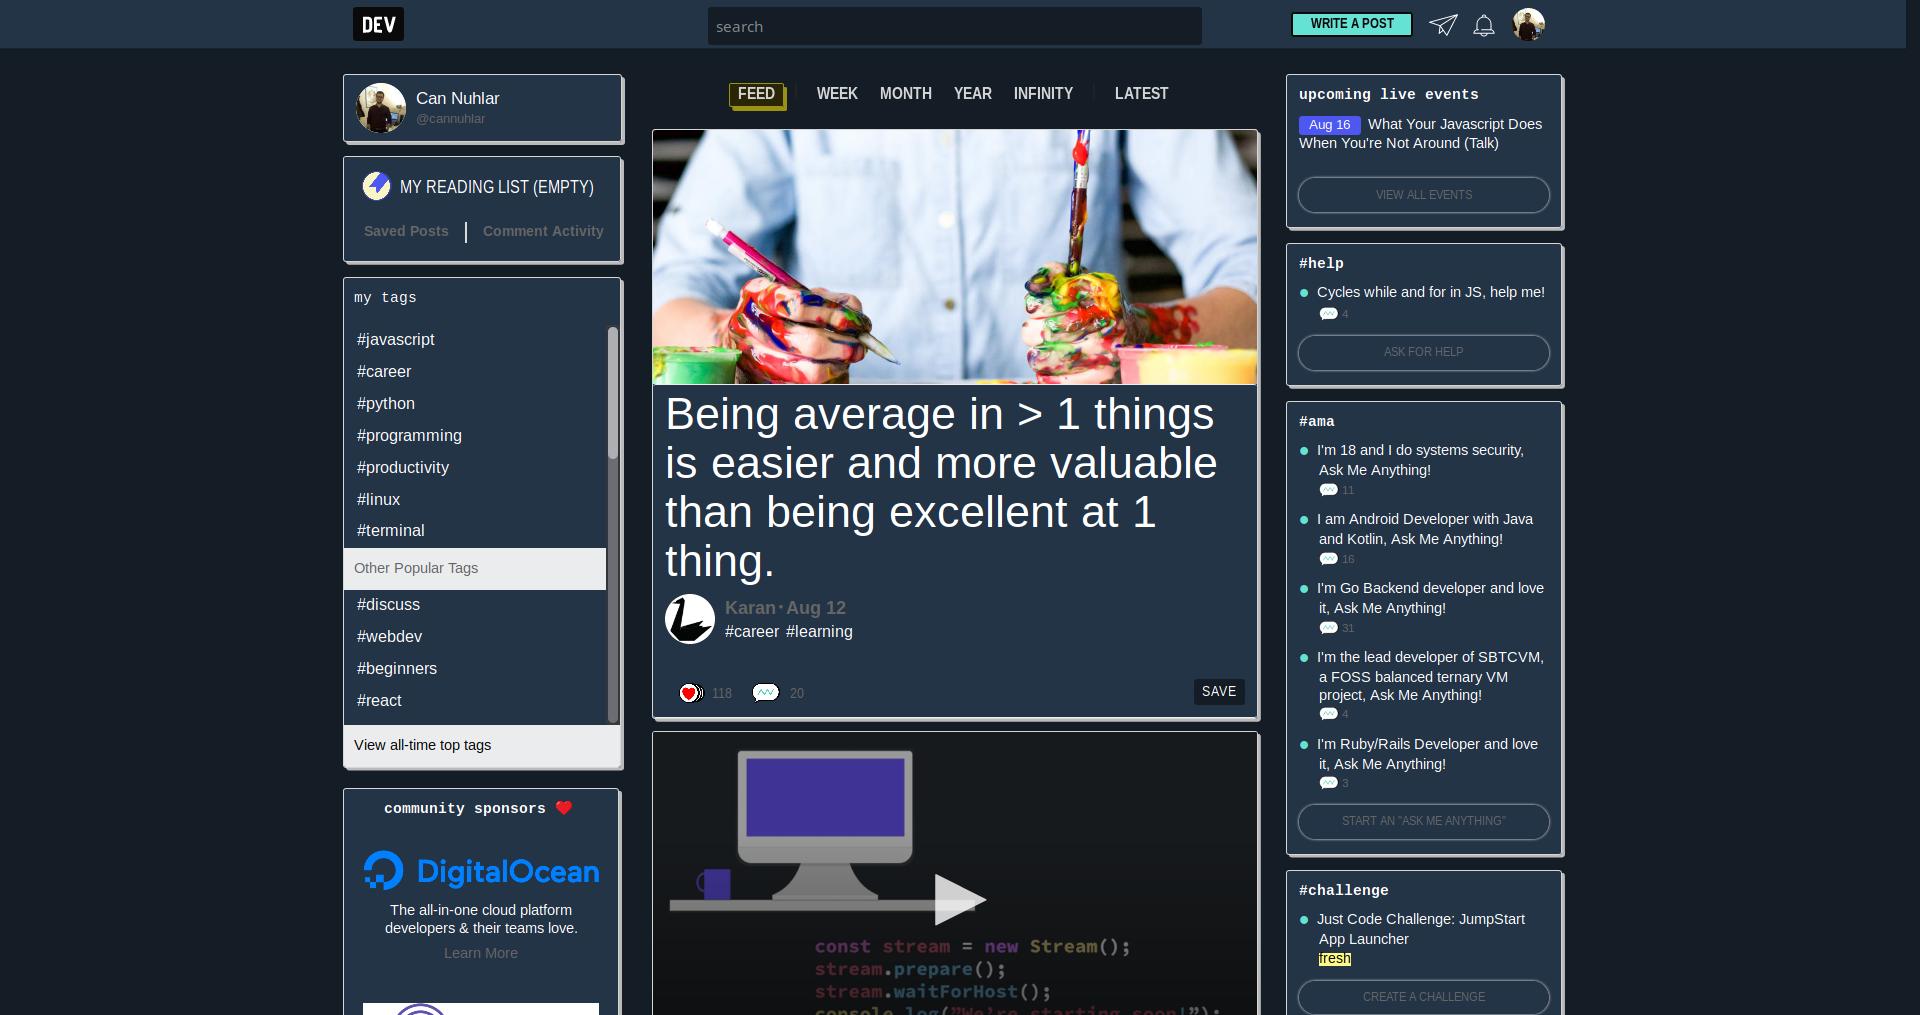Open Saved Posts
Image resolution: width=1920 pixels, height=1015 pixels.
(405, 231)
